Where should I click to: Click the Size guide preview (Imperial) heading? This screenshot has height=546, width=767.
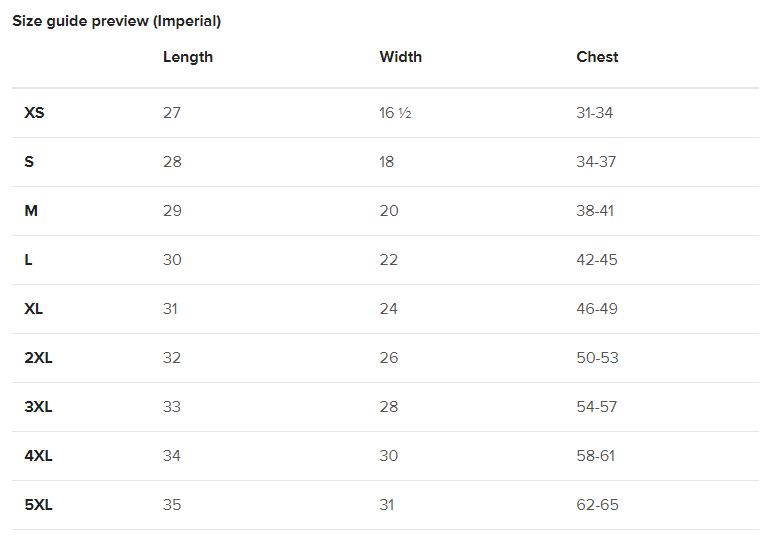(116, 21)
